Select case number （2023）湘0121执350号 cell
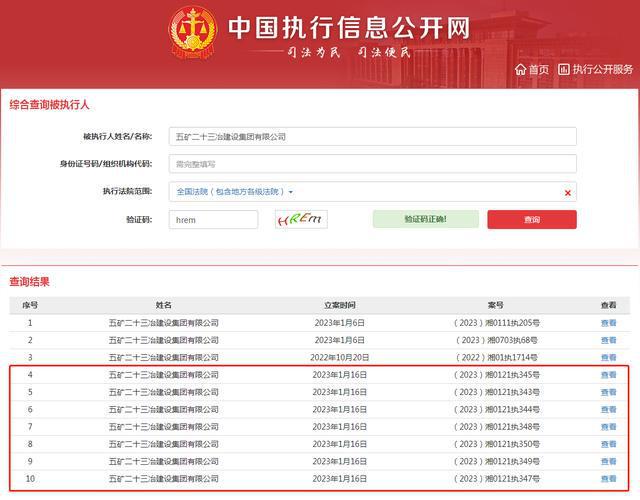Viewport: 640px width, 500px height. point(496,444)
